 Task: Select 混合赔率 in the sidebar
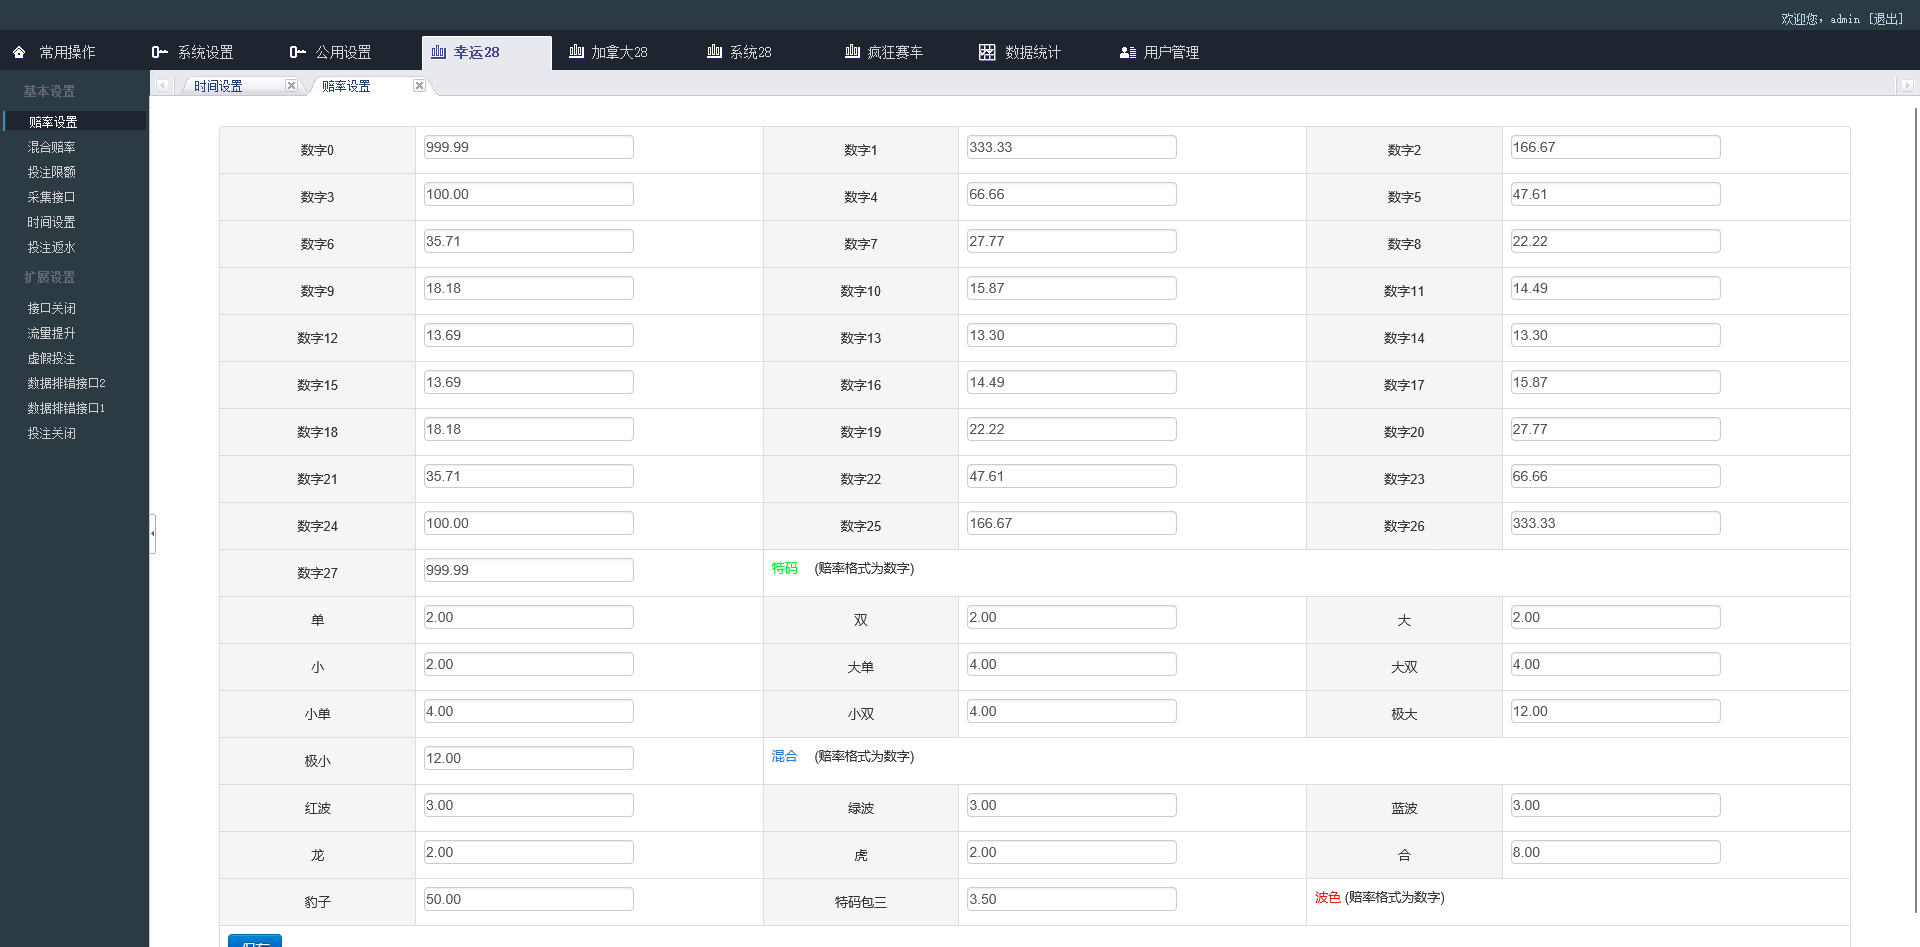pos(51,146)
